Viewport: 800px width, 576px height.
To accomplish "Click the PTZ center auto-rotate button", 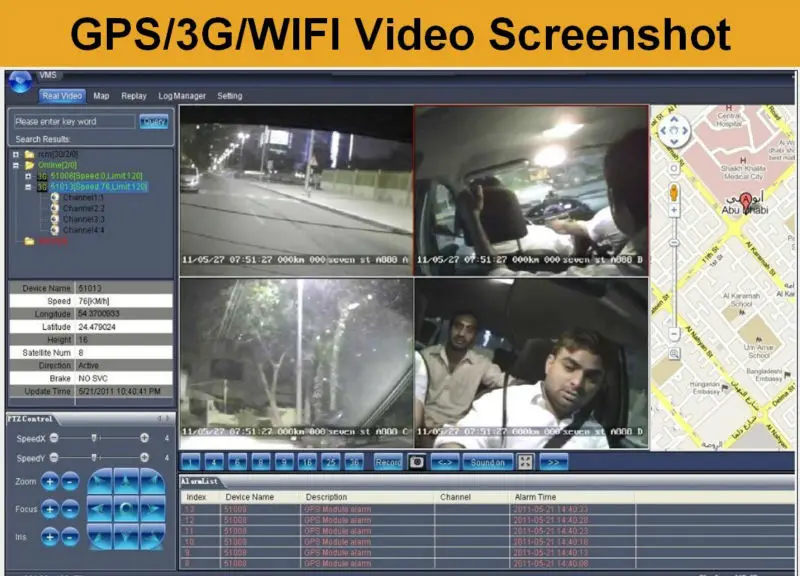I will 126,509.
